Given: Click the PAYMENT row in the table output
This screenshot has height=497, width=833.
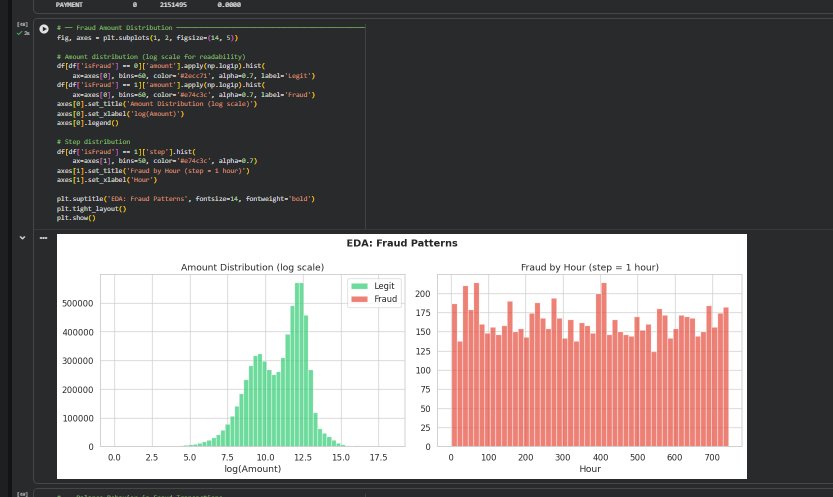Looking at the screenshot, I should tap(149, 5).
